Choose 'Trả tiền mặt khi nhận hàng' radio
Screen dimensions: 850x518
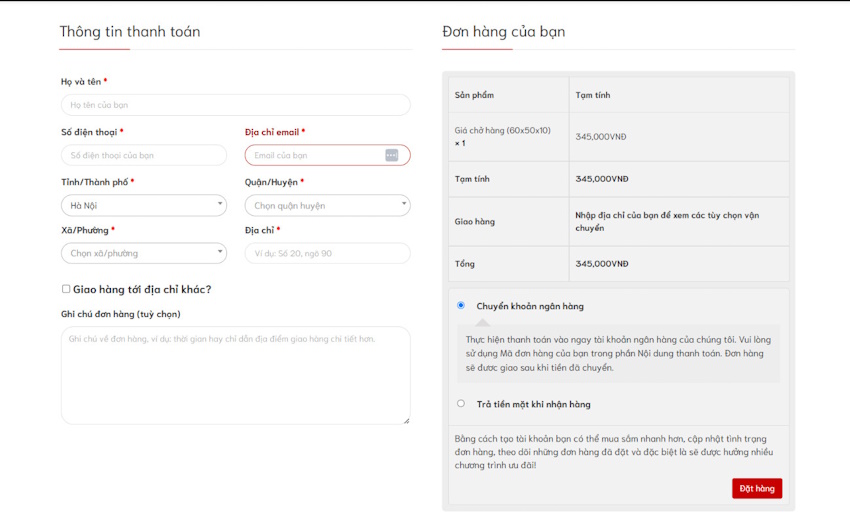coord(461,404)
